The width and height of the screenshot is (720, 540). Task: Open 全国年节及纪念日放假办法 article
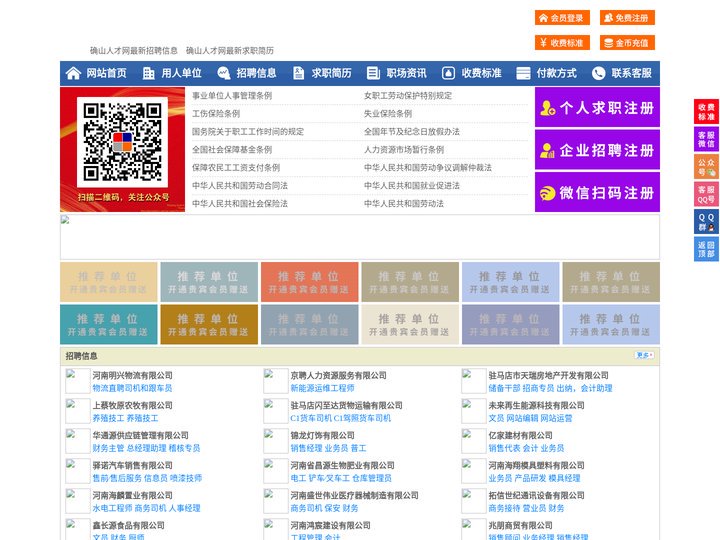click(412, 131)
